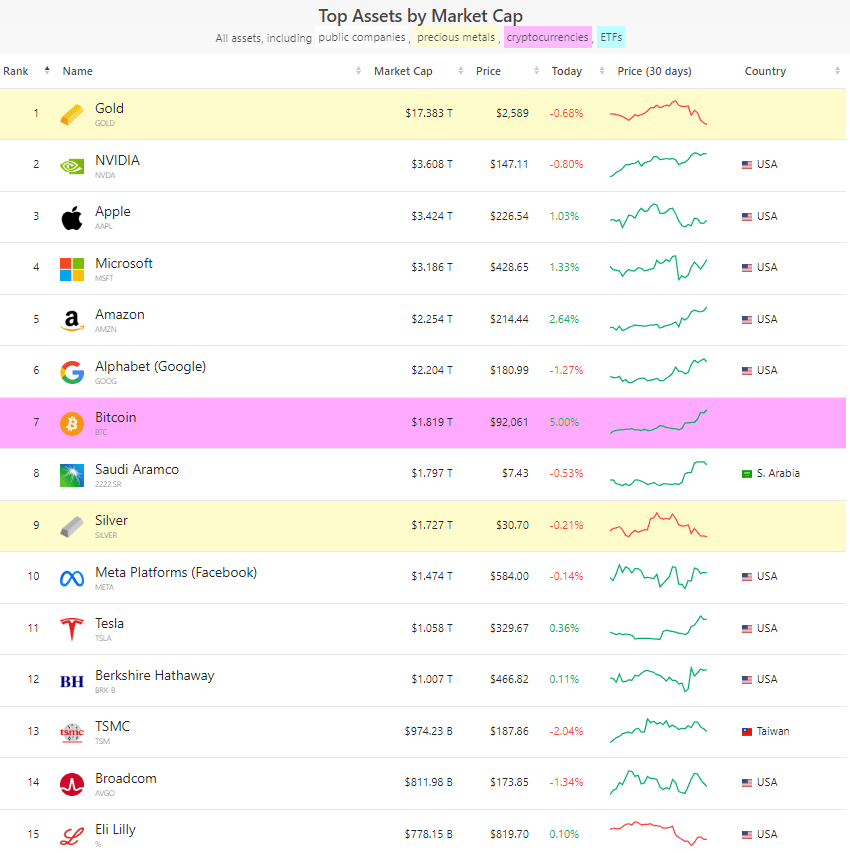The height and width of the screenshot is (853, 850).
Task: Open the Saudi Aramco logo
Action: (x=72, y=475)
